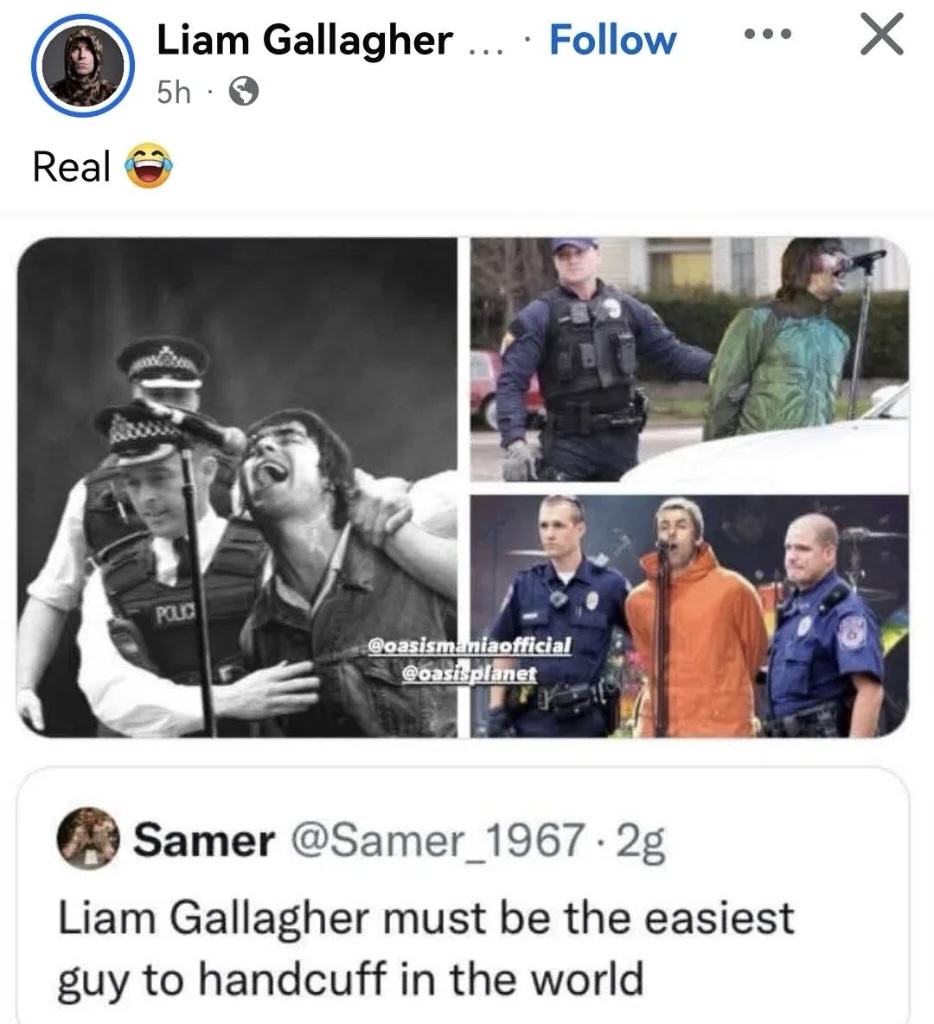Open the three-dot post options menu
Viewport: 934px width, 1024px height.
pyautogui.click(x=768, y=33)
